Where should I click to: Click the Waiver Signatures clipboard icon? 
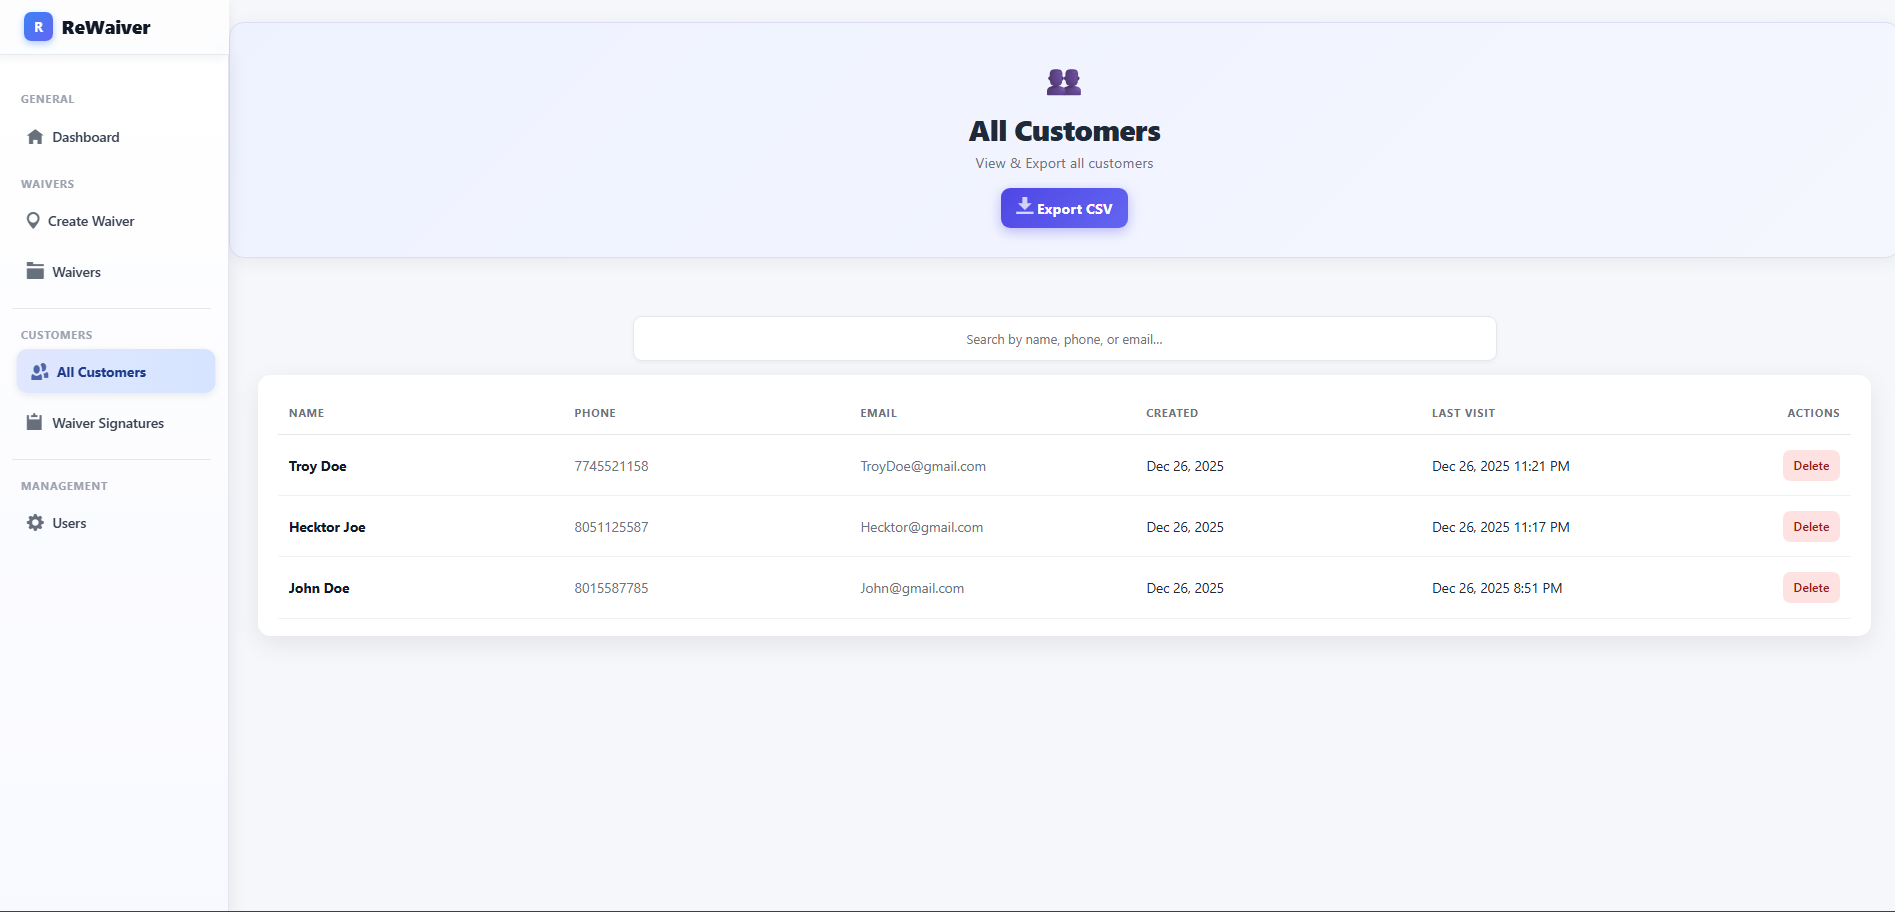point(34,422)
